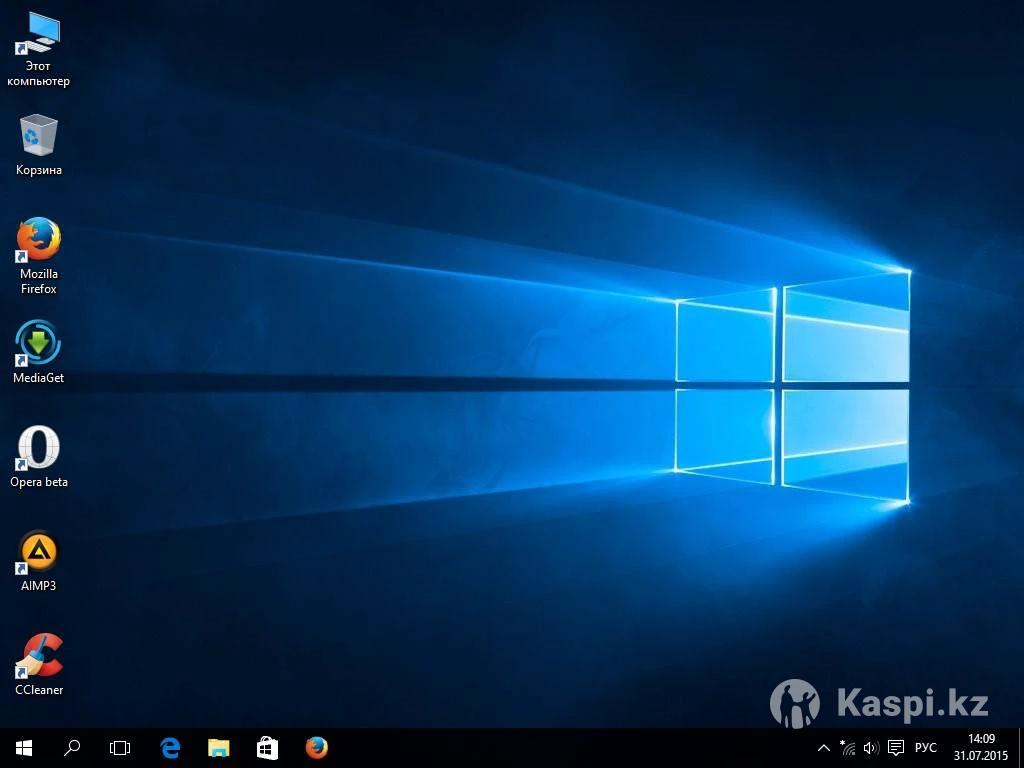This screenshot has width=1024, height=768.
Task: Launch Firefox from the taskbar
Action: pyautogui.click(x=316, y=748)
